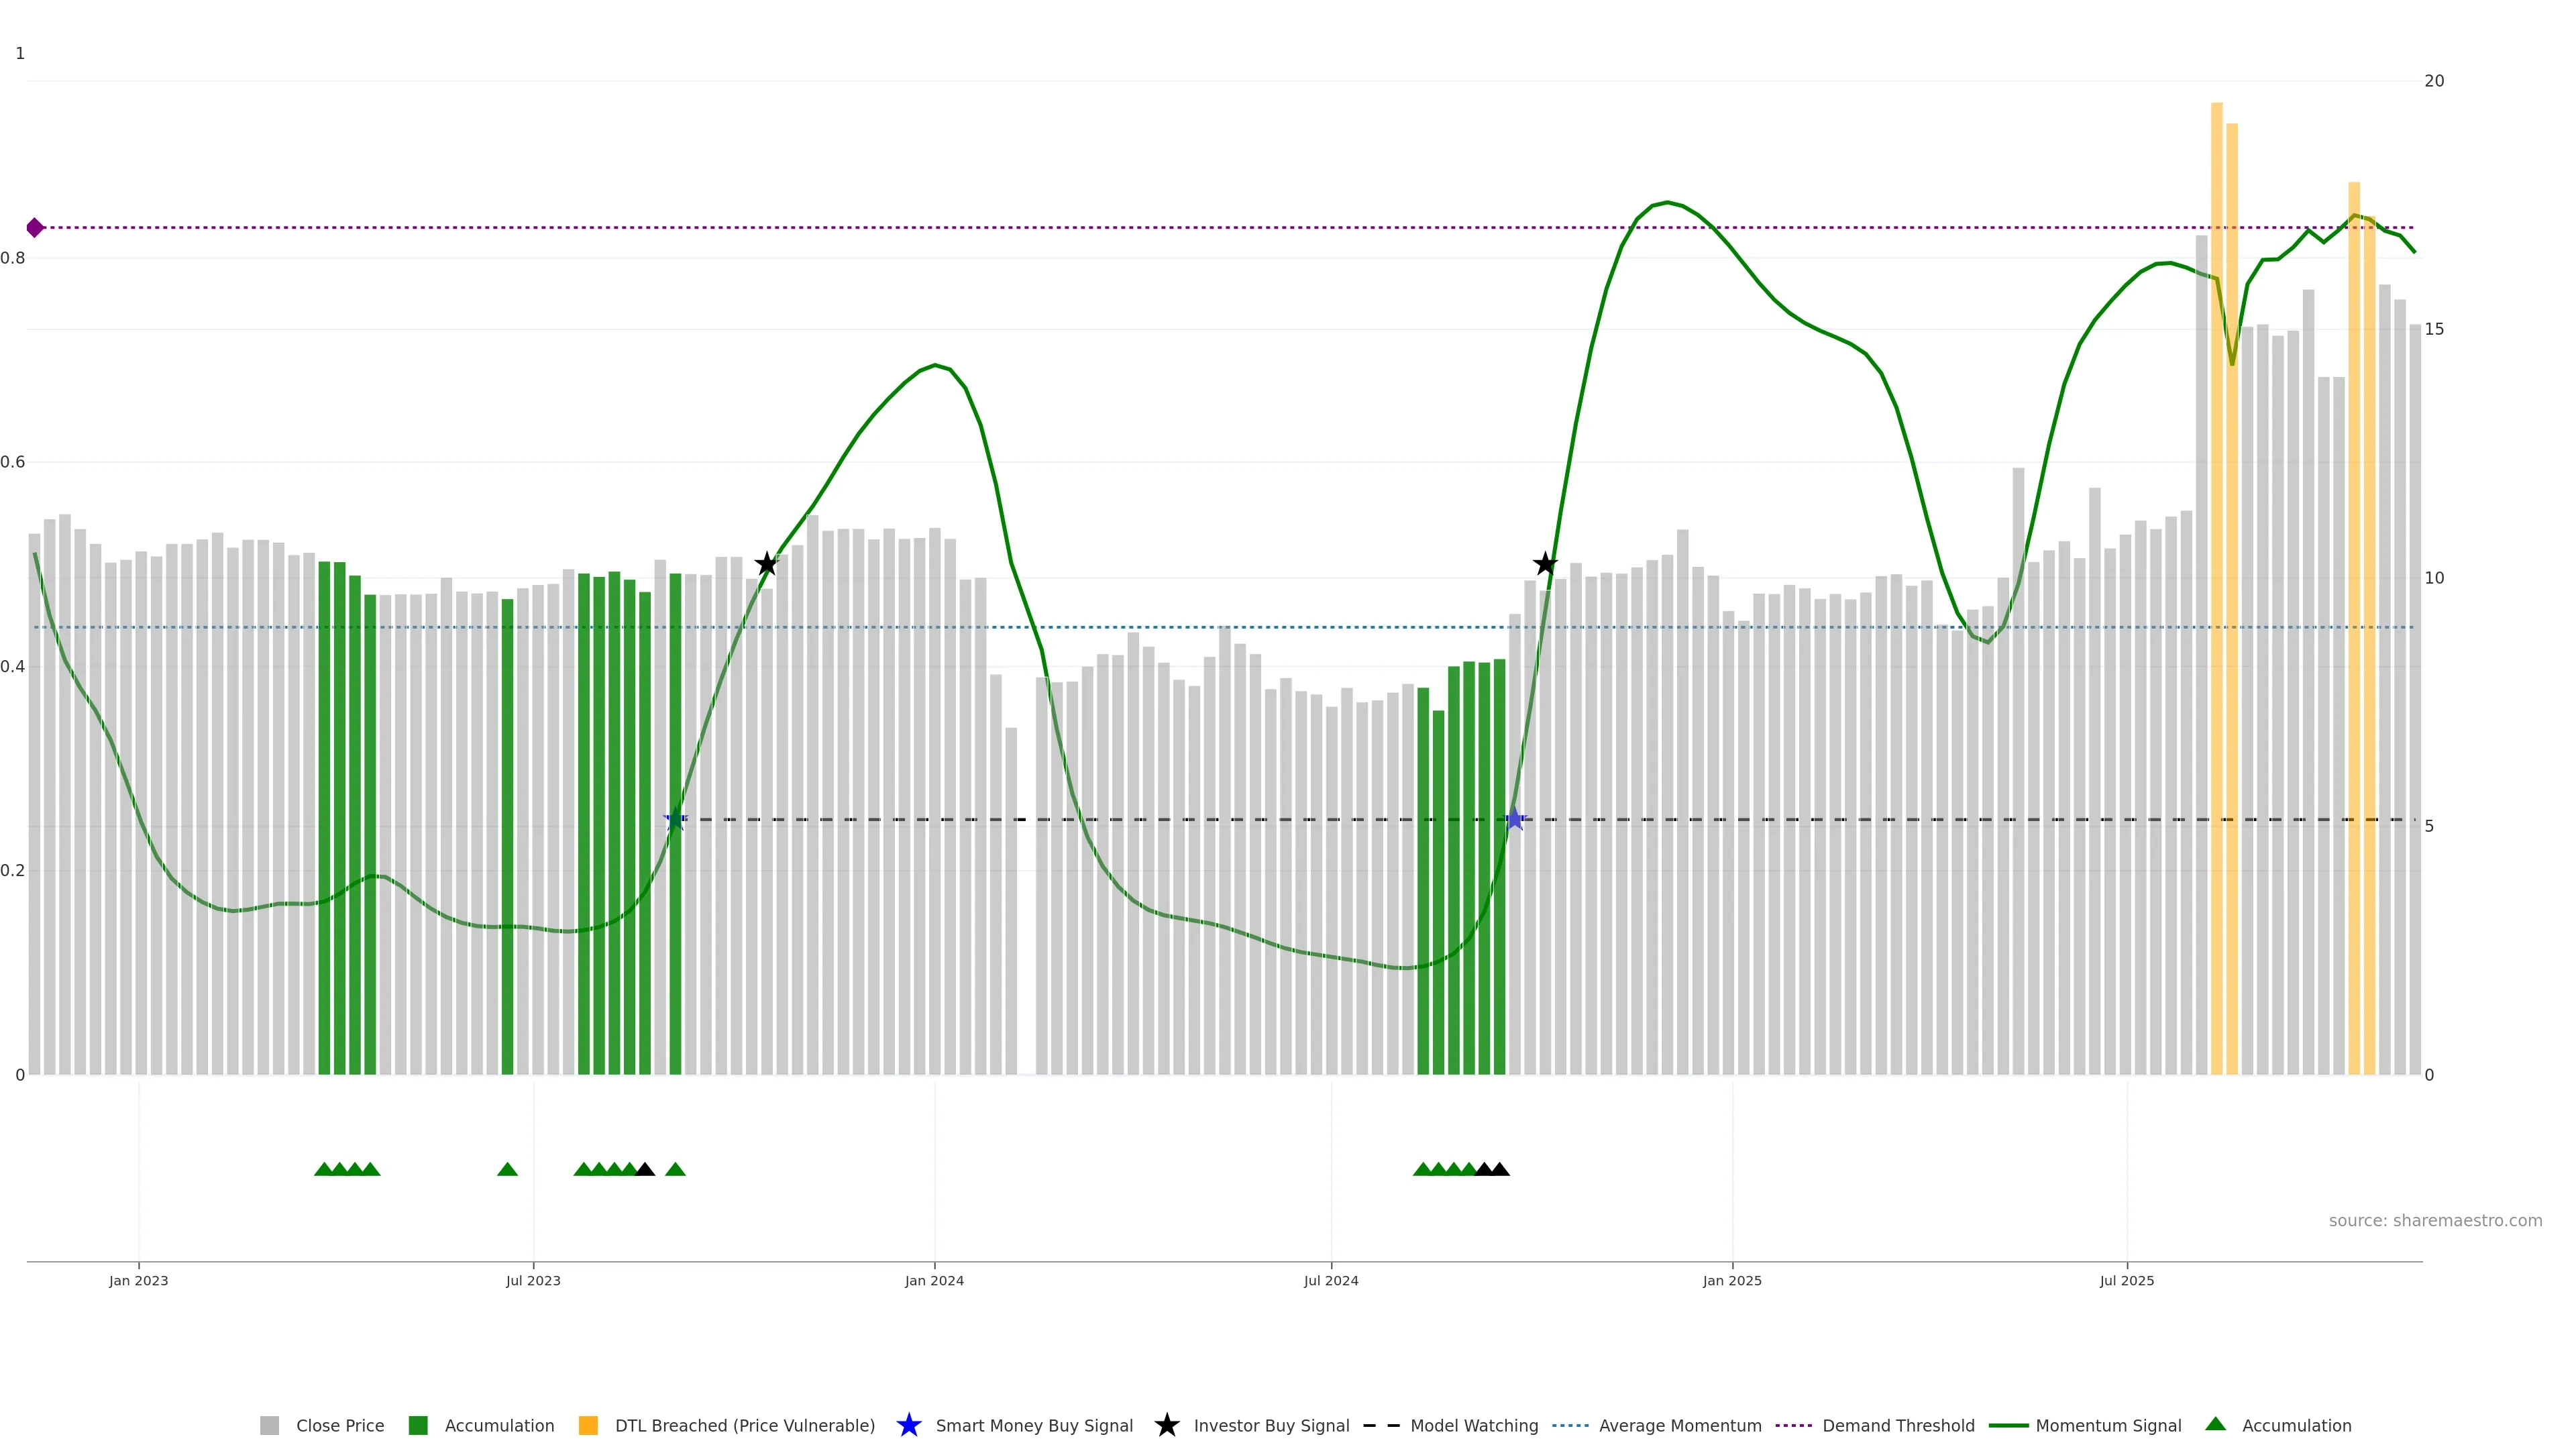Click the second blue Smart Money star
The height and width of the screenshot is (1449, 2576).
coord(1515,820)
